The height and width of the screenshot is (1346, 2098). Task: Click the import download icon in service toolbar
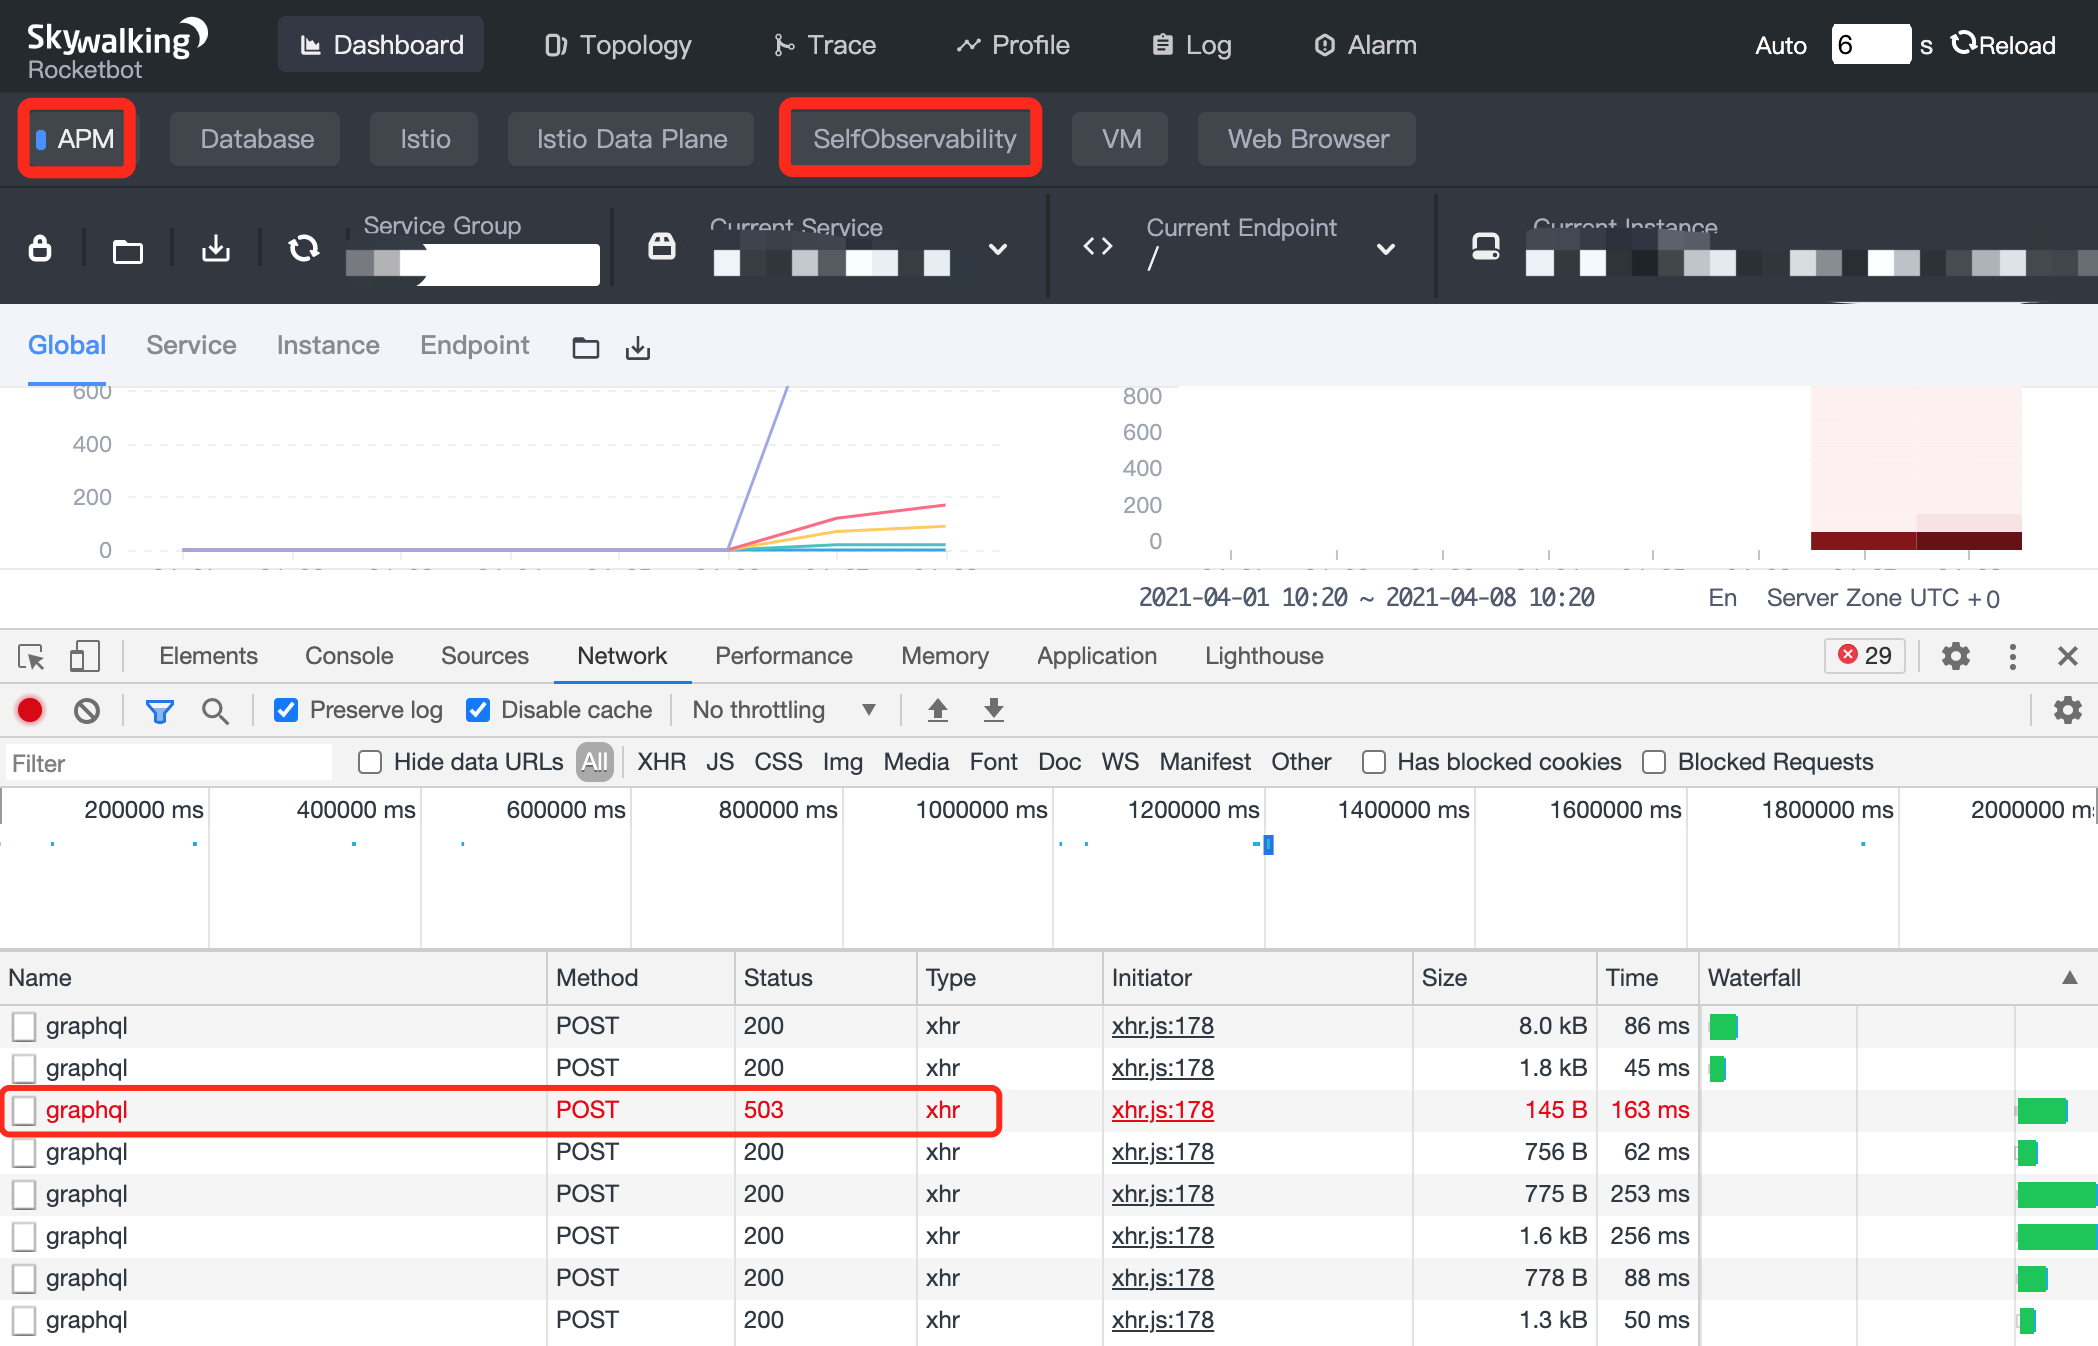[215, 248]
